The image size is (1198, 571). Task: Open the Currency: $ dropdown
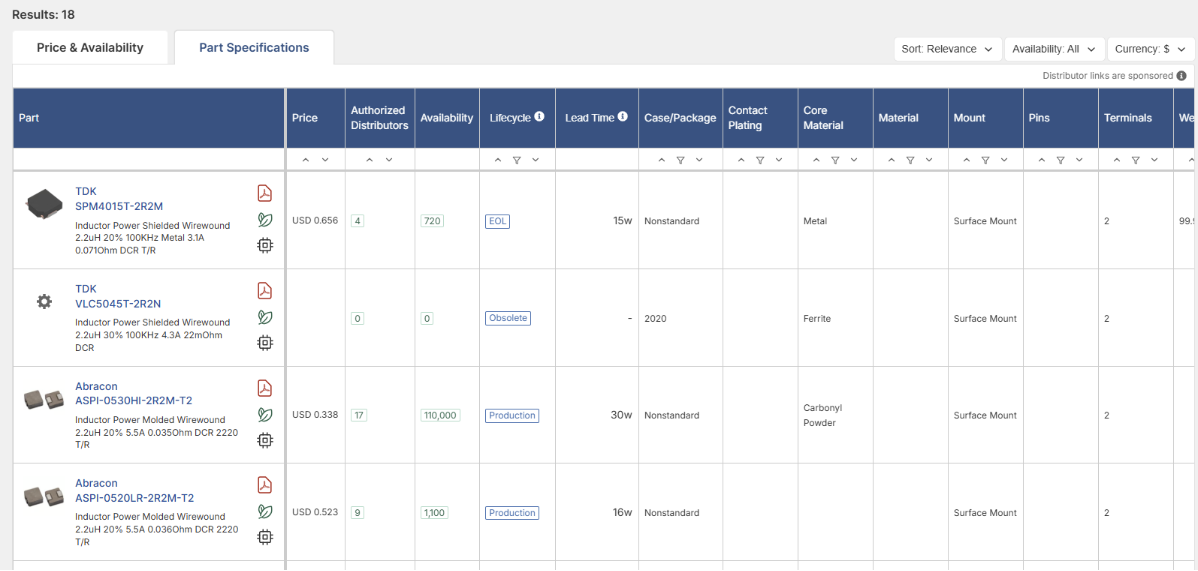[1151, 49]
